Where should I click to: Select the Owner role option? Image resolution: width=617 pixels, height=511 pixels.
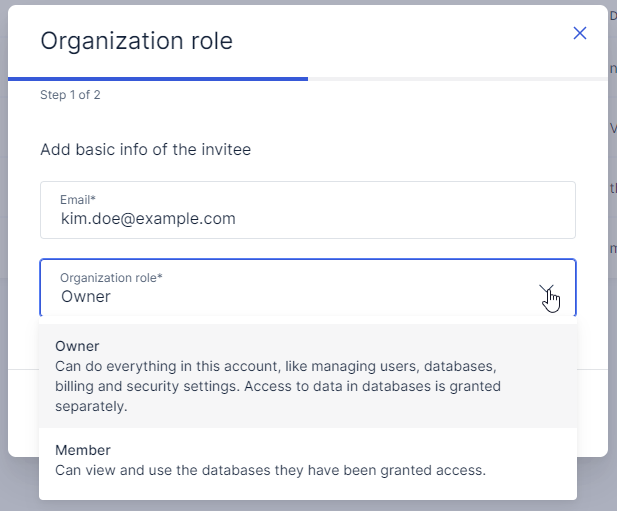pos(307,375)
